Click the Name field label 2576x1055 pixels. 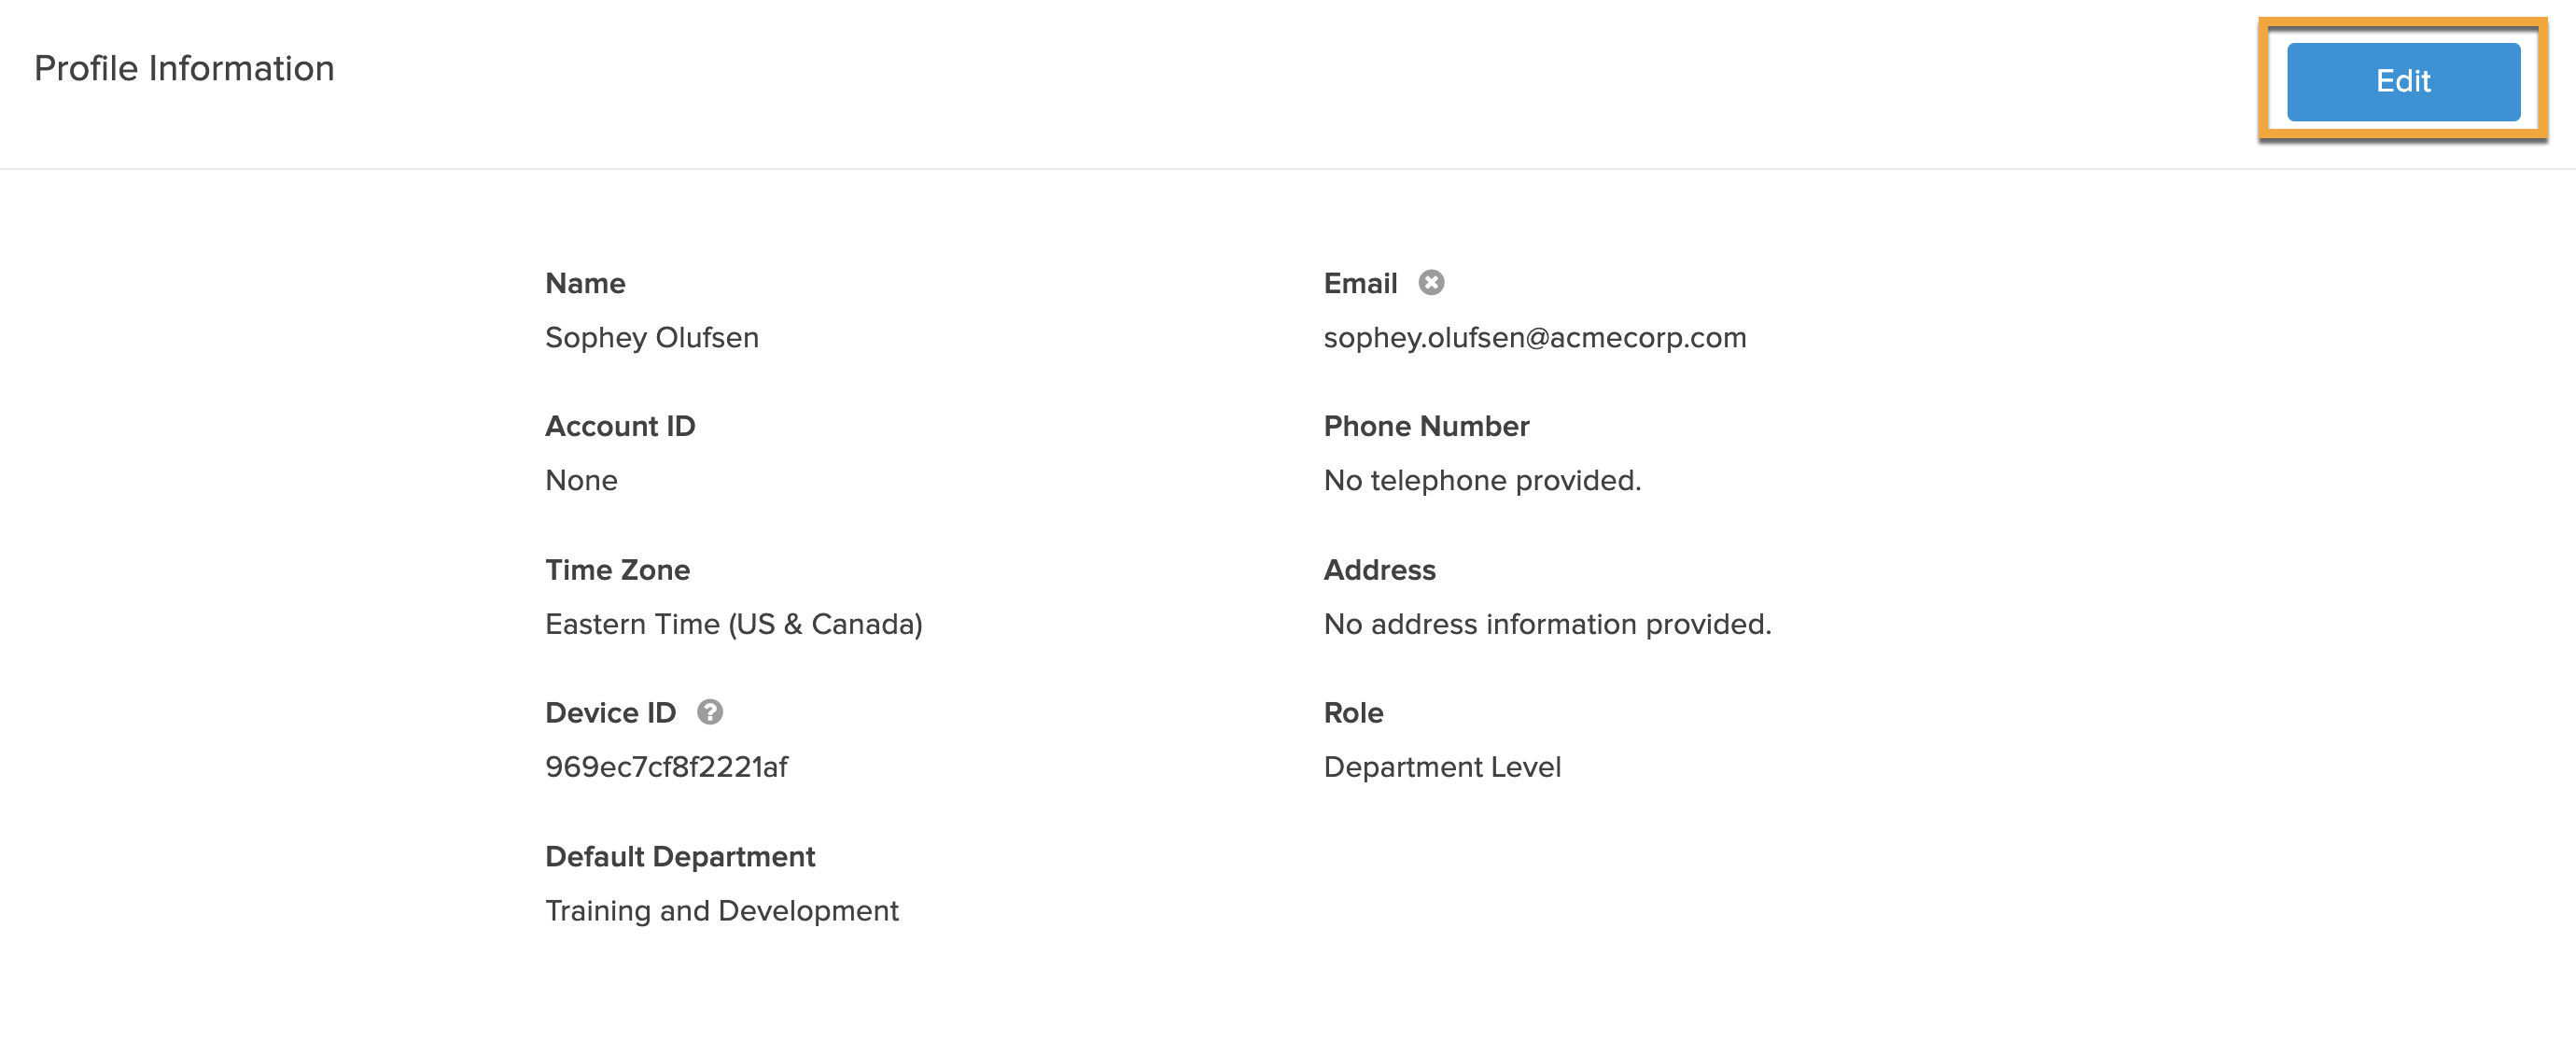[x=585, y=283]
